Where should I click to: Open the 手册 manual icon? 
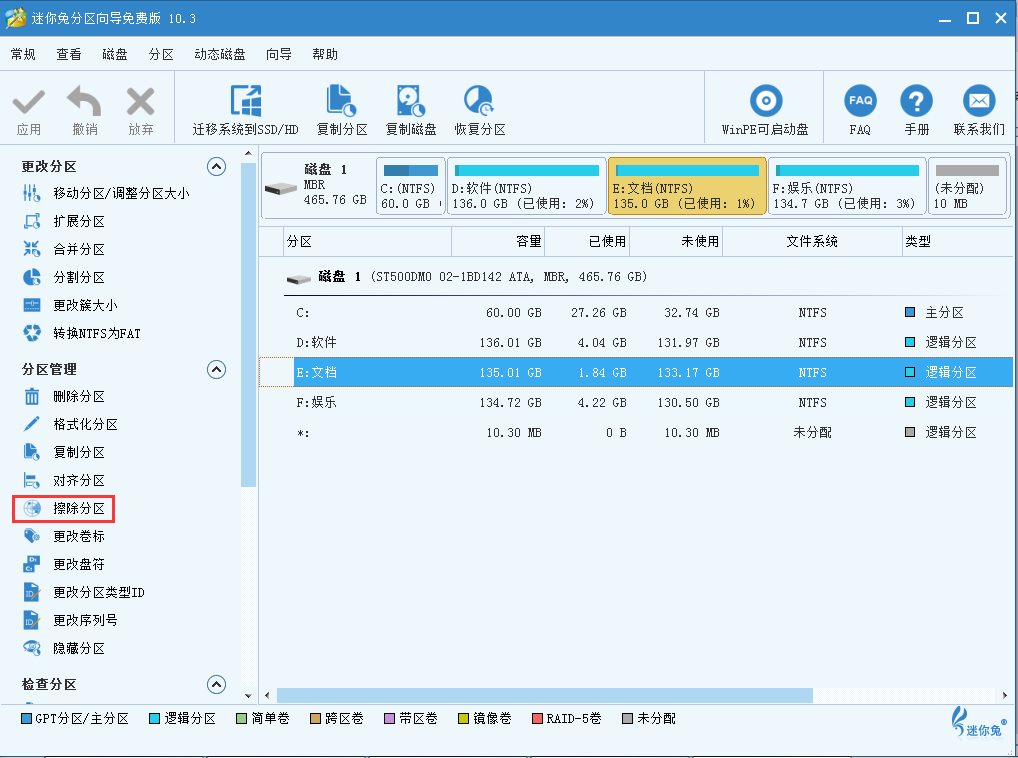click(916, 101)
